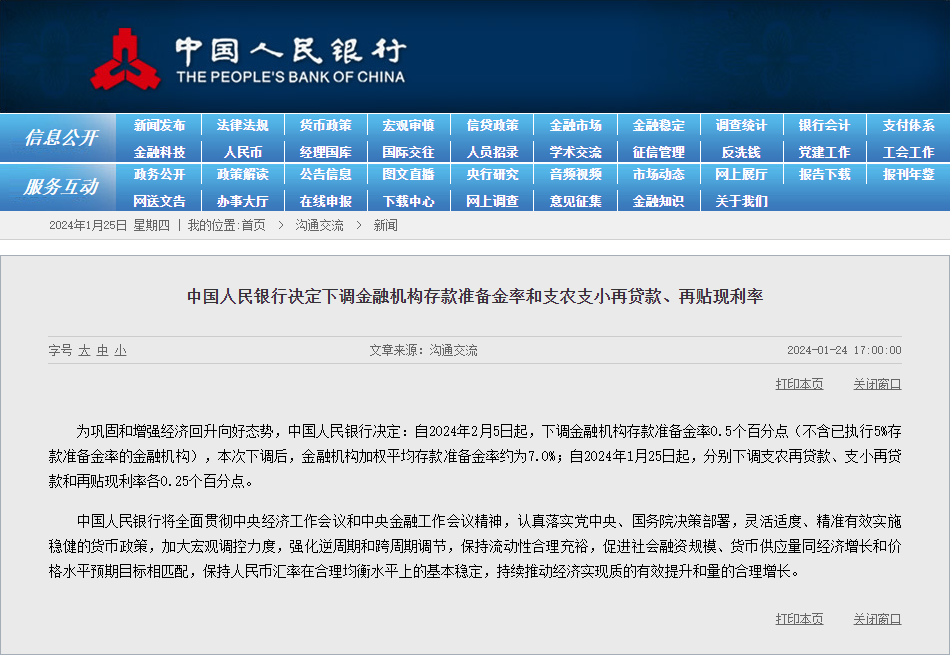This screenshot has width=950, height=655.
Task: Click the top 关闭窗口 link
Action: point(877,384)
